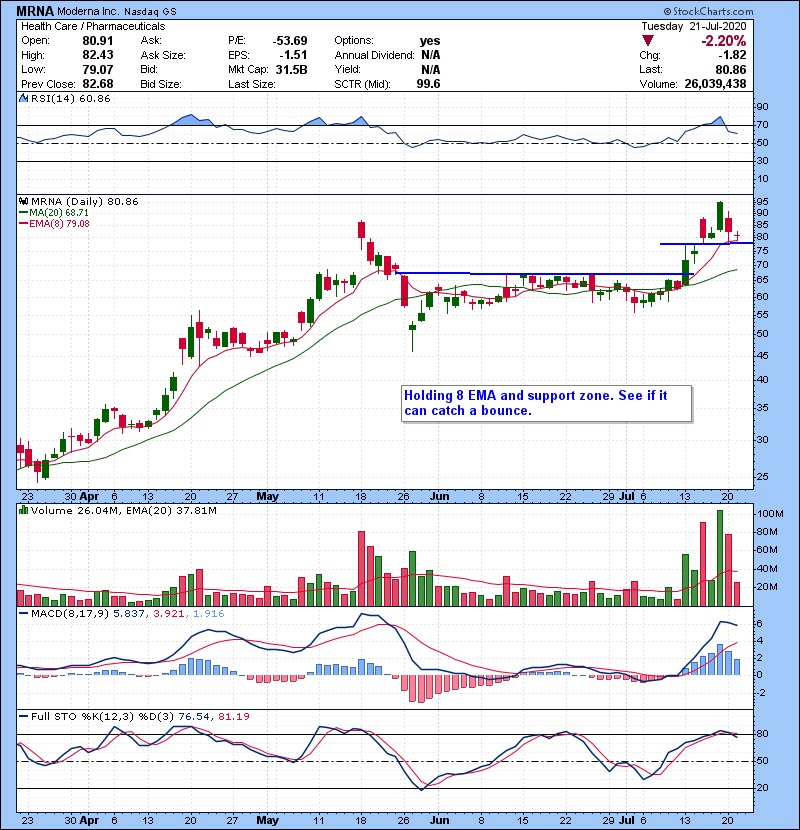Screen dimensions: 800x830
Task: Click the Last value 80.86 in header
Action: click(x=731, y=69)
